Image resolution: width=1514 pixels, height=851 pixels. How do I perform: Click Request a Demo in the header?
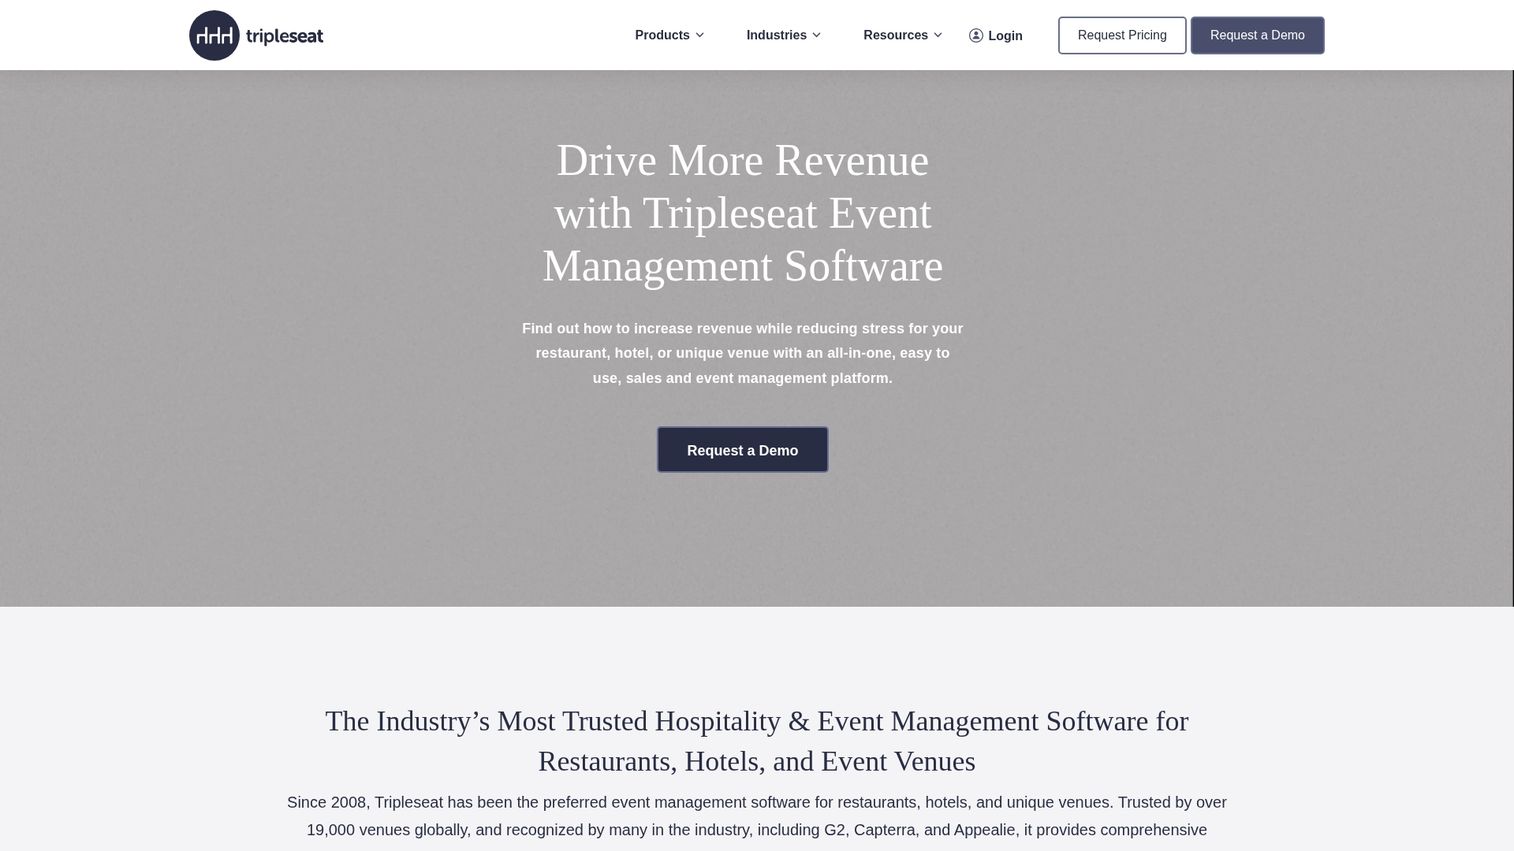(1257, 35)
